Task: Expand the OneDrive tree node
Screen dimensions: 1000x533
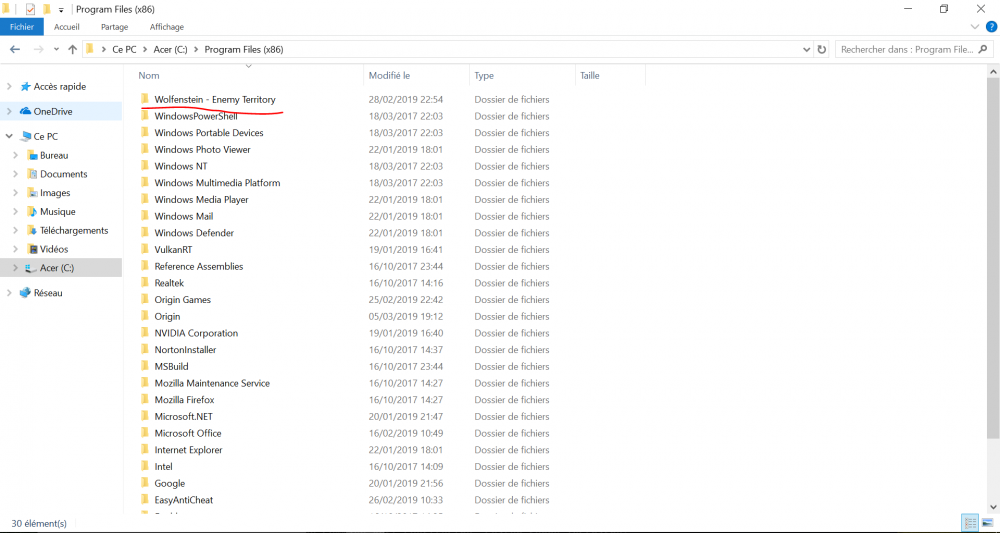Action: [9, 111]
